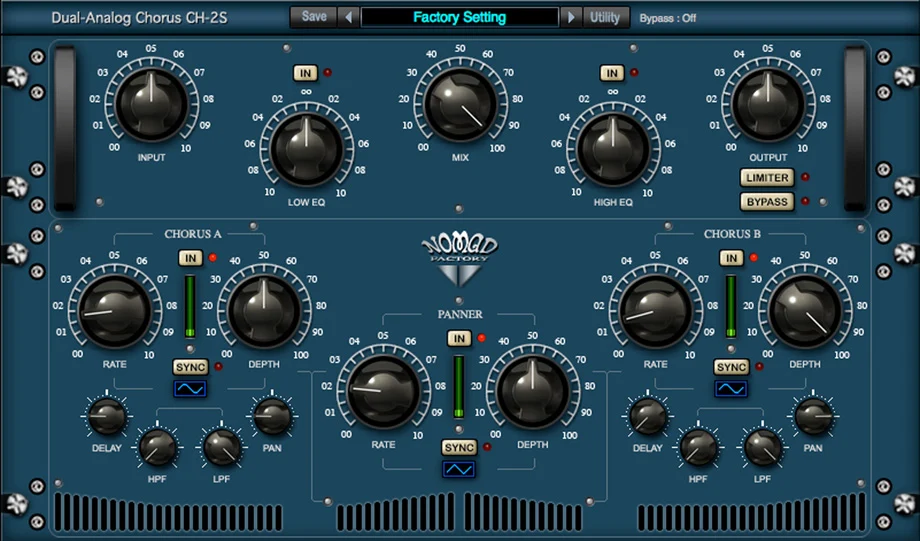The width and height of the screenshot is (920, 541).
Task: Click the LIMITER red LED indicator
Action: (x=805, y=177)
